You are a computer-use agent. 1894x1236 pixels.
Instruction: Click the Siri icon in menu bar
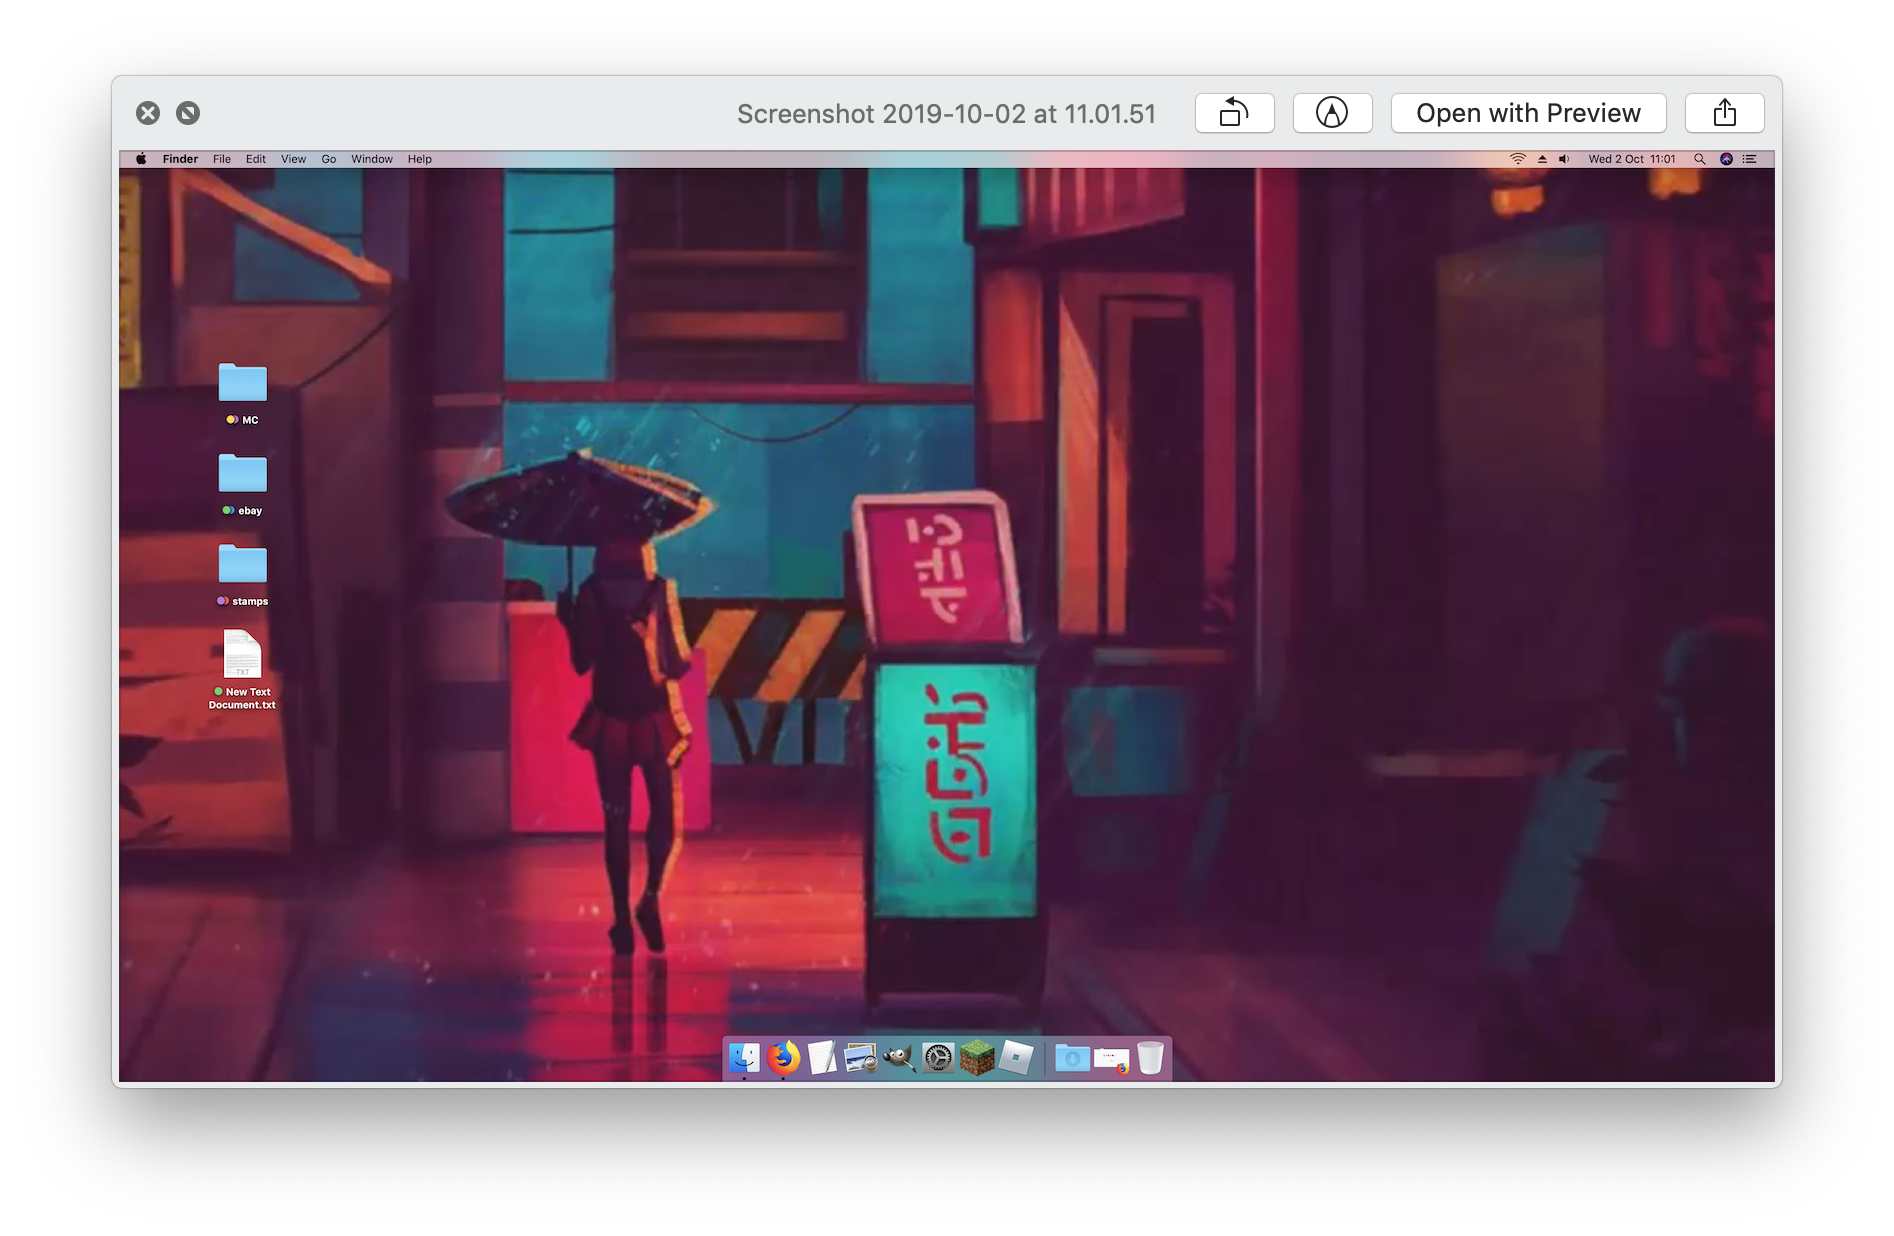(x=1726, y=159)
